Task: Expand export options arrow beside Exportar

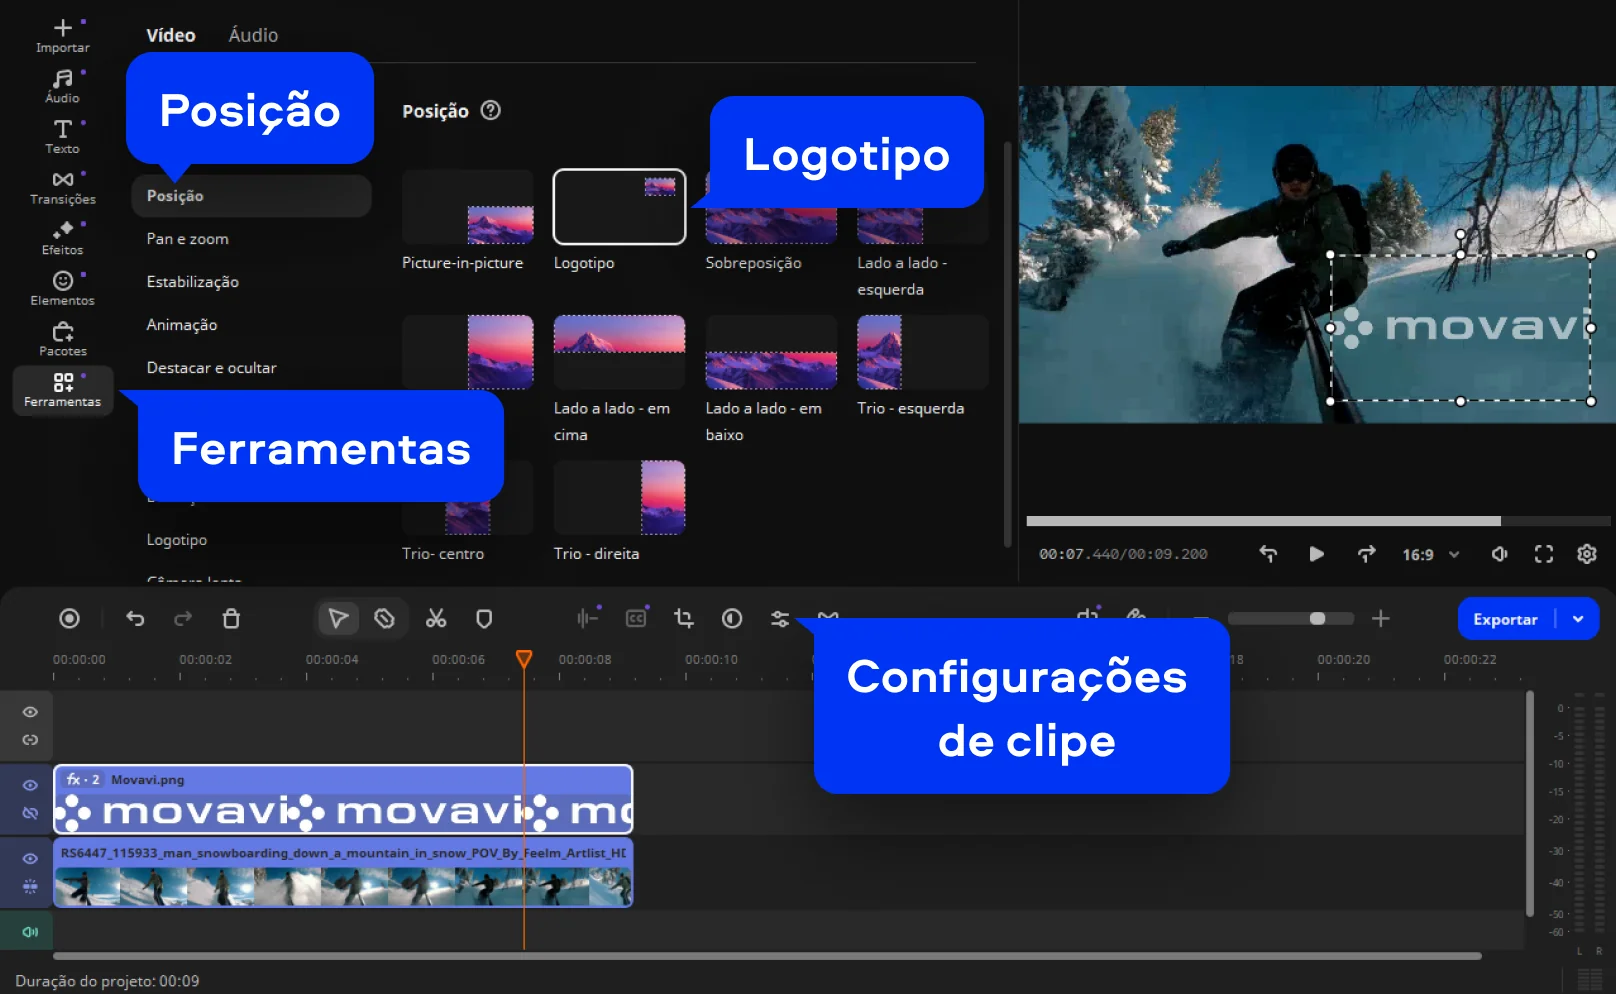Action: (x=1578, y=619)
